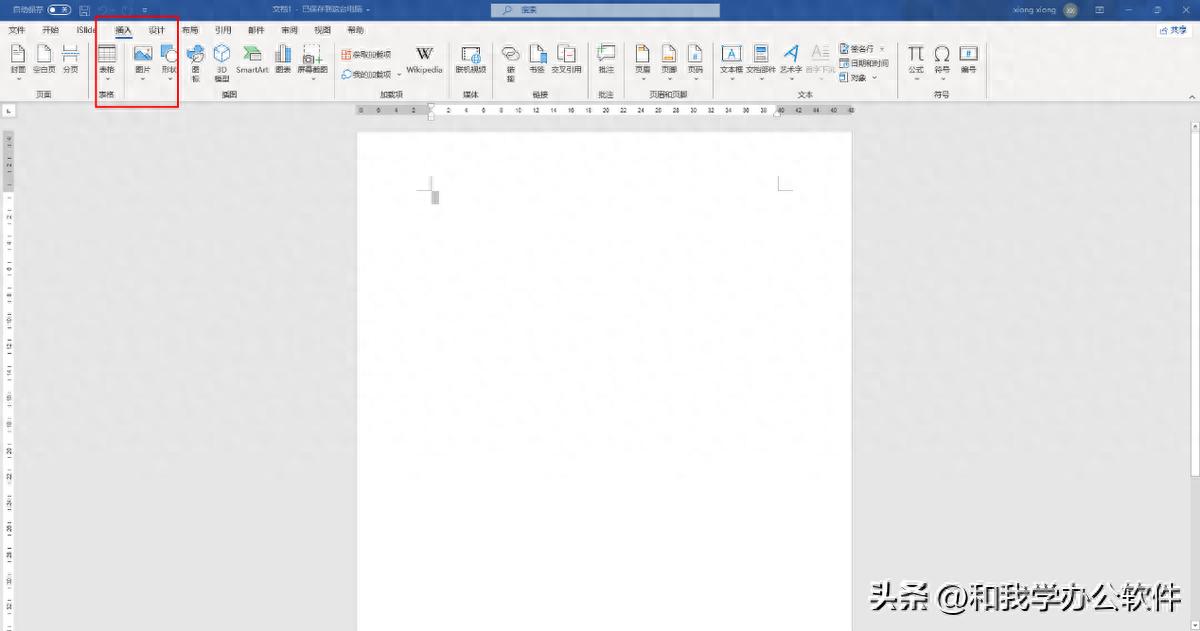Screen dimensions: 1200x631
Task: Toggle the AutoSave (自动保存) switch
Action: tap(60, 9)
